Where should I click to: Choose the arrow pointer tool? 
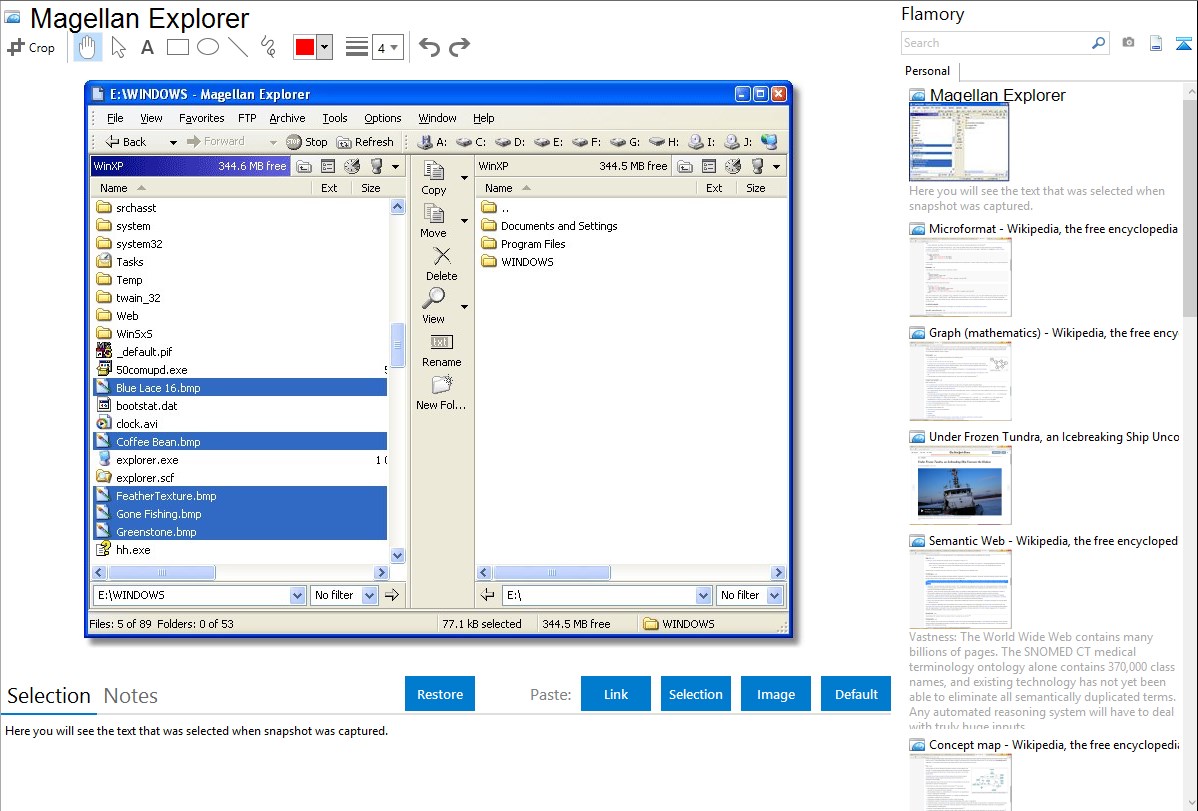[118, 47]
